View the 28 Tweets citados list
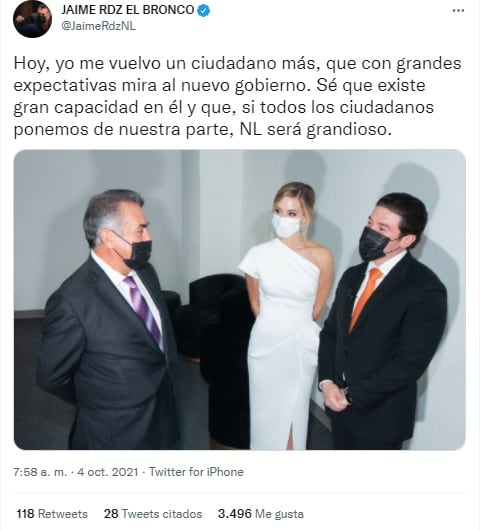480x530 pixels. click(x=153, y=514)
